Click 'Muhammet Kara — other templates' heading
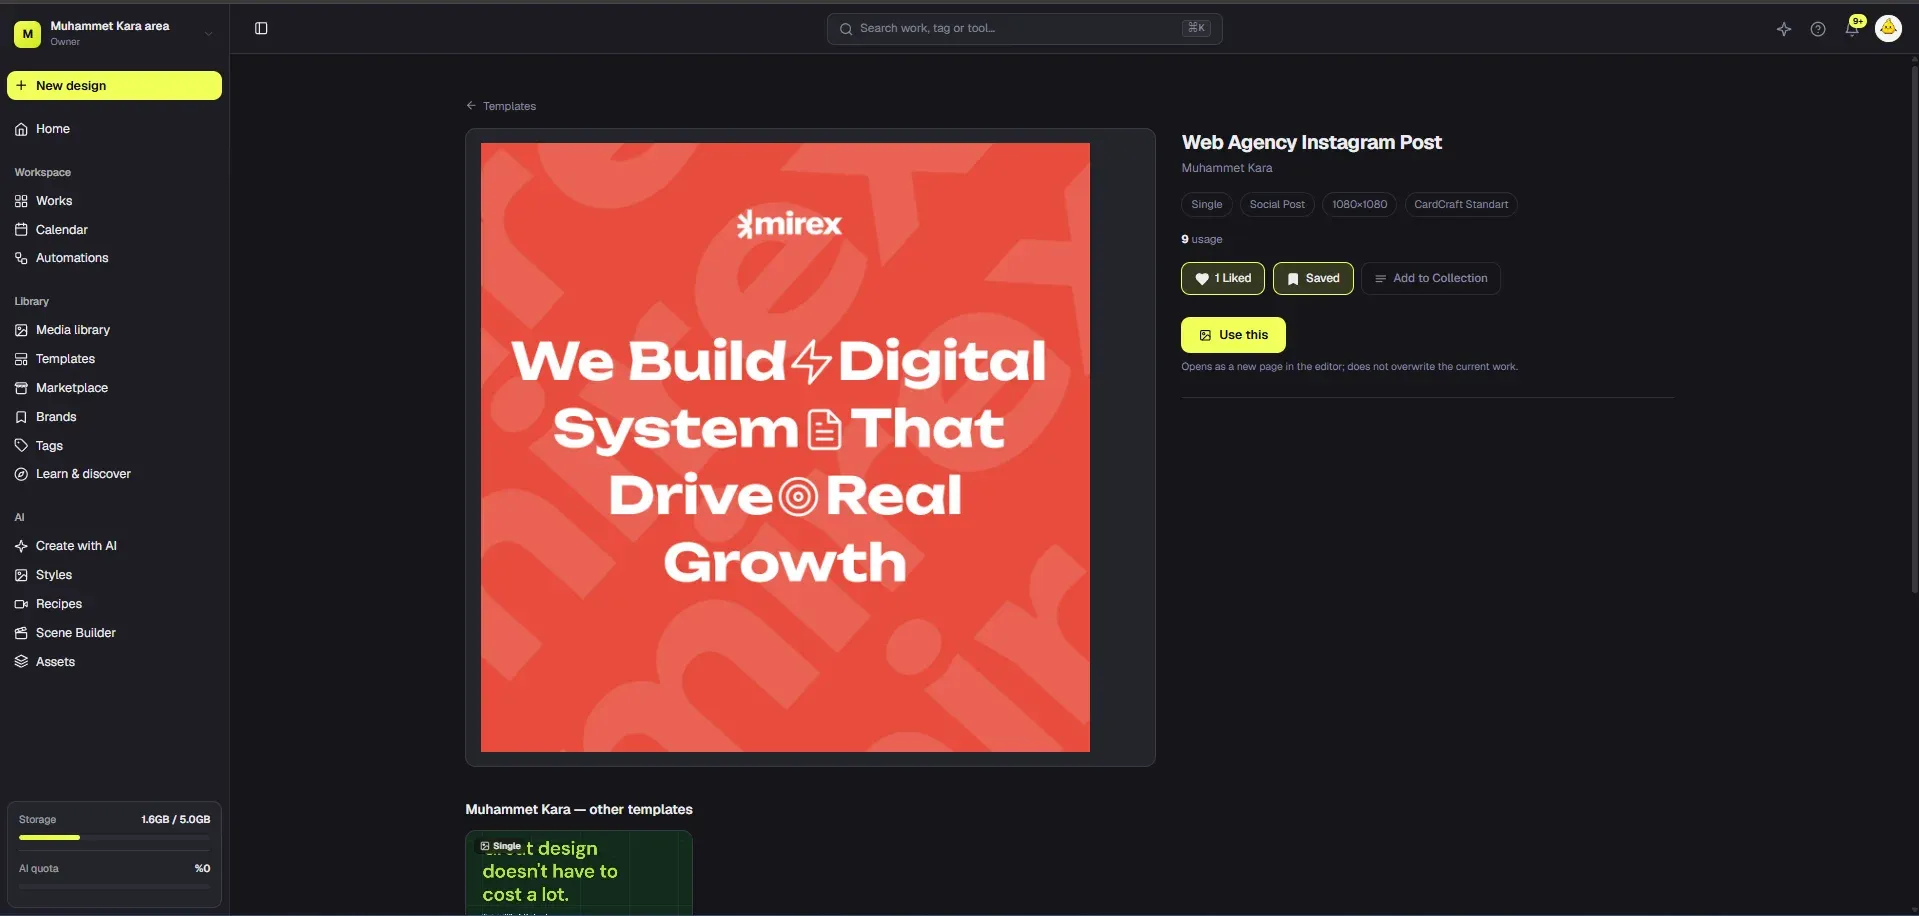Viewport: 1919px width, 916px height. click(x=579, y=809)
